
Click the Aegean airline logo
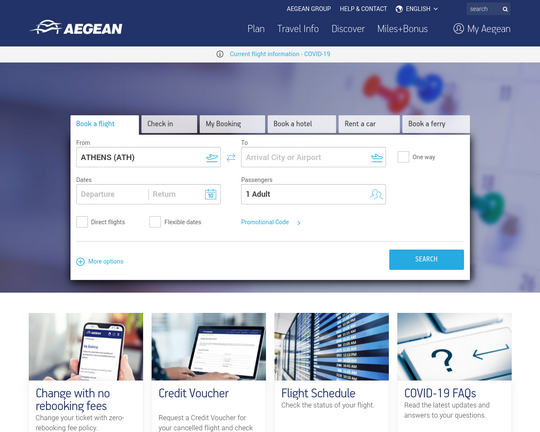76,28
